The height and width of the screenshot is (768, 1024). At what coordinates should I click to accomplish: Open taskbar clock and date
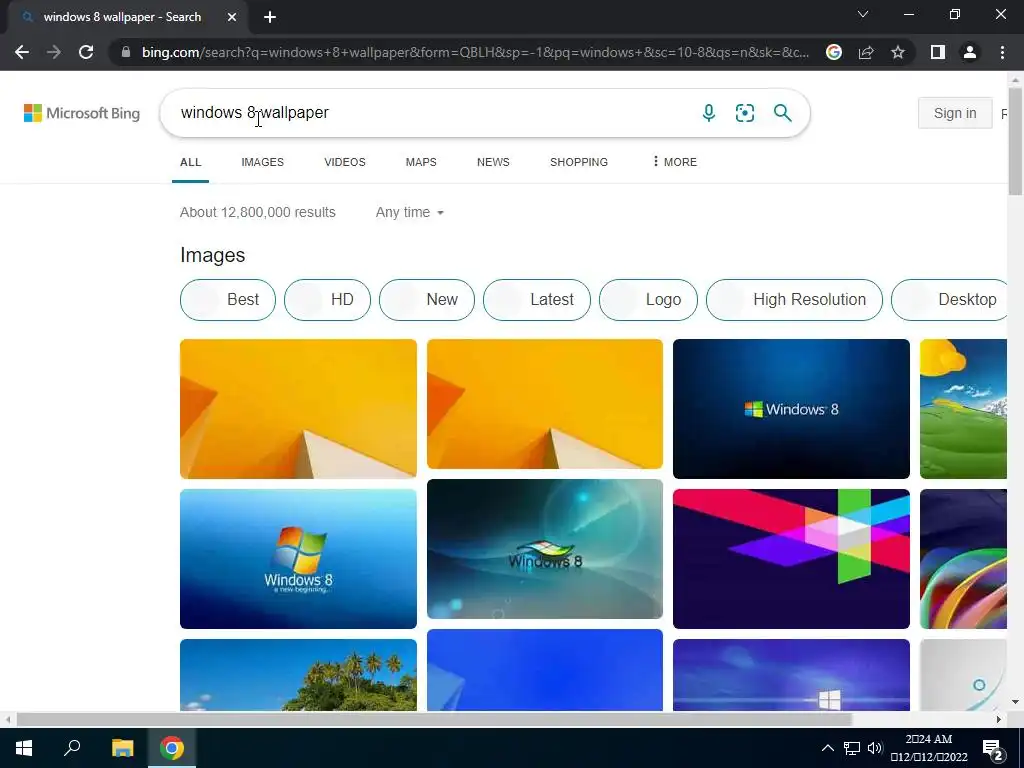929,748
